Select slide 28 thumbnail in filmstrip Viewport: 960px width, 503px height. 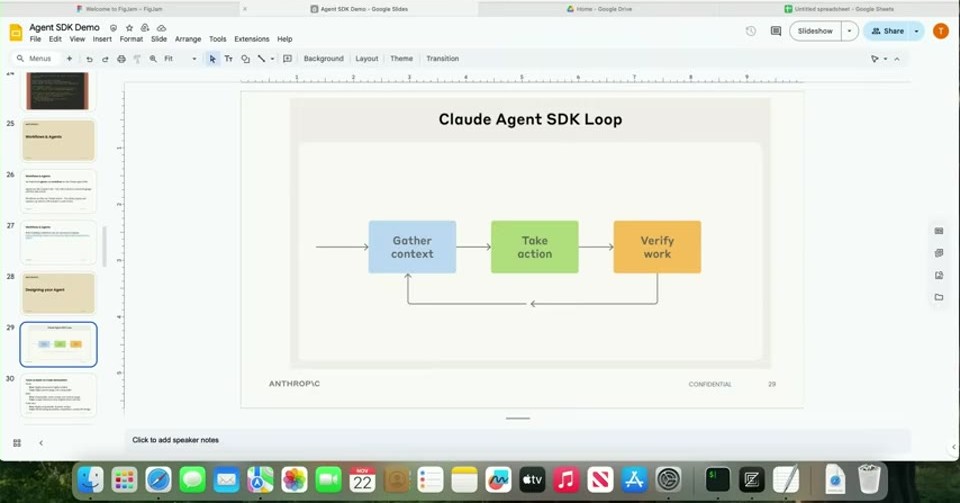click(59, 293)
